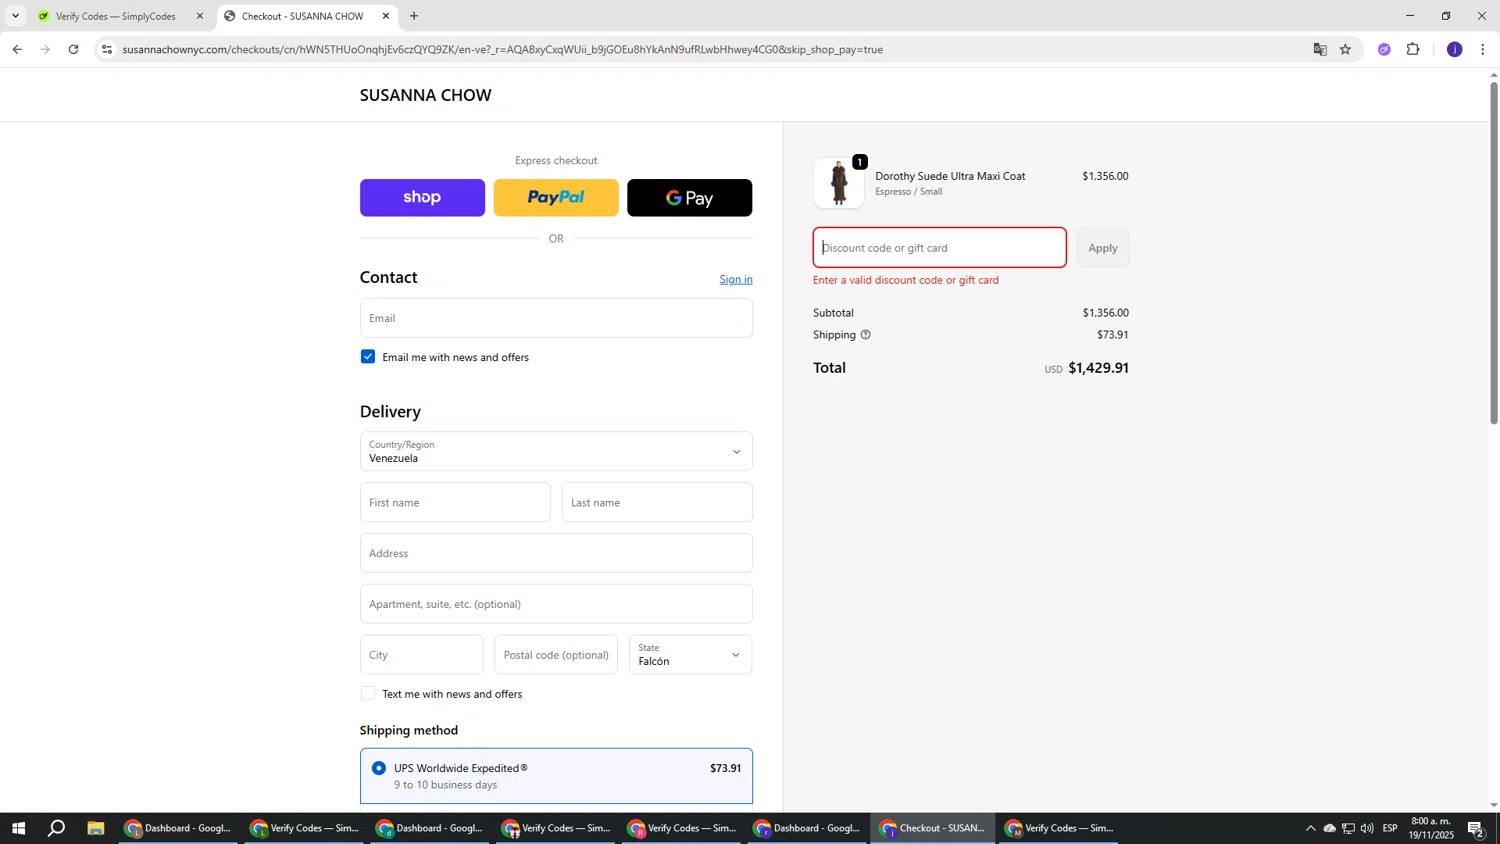Viewport: 1500px width, 844px height.
Task: Change the ESP keyboard language
Action: (1390, 828)
